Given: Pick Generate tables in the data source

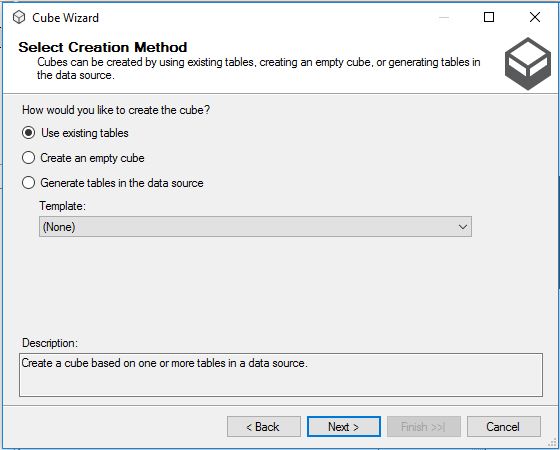Looking at the screenshot, I should 28,183.
